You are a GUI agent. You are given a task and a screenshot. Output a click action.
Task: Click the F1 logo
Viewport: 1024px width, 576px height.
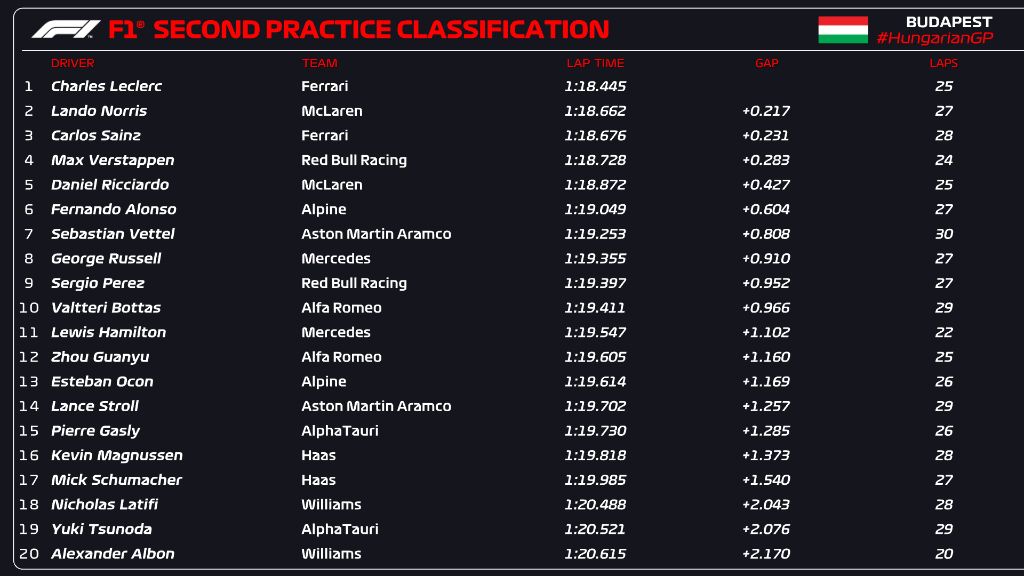coord(65,30)
